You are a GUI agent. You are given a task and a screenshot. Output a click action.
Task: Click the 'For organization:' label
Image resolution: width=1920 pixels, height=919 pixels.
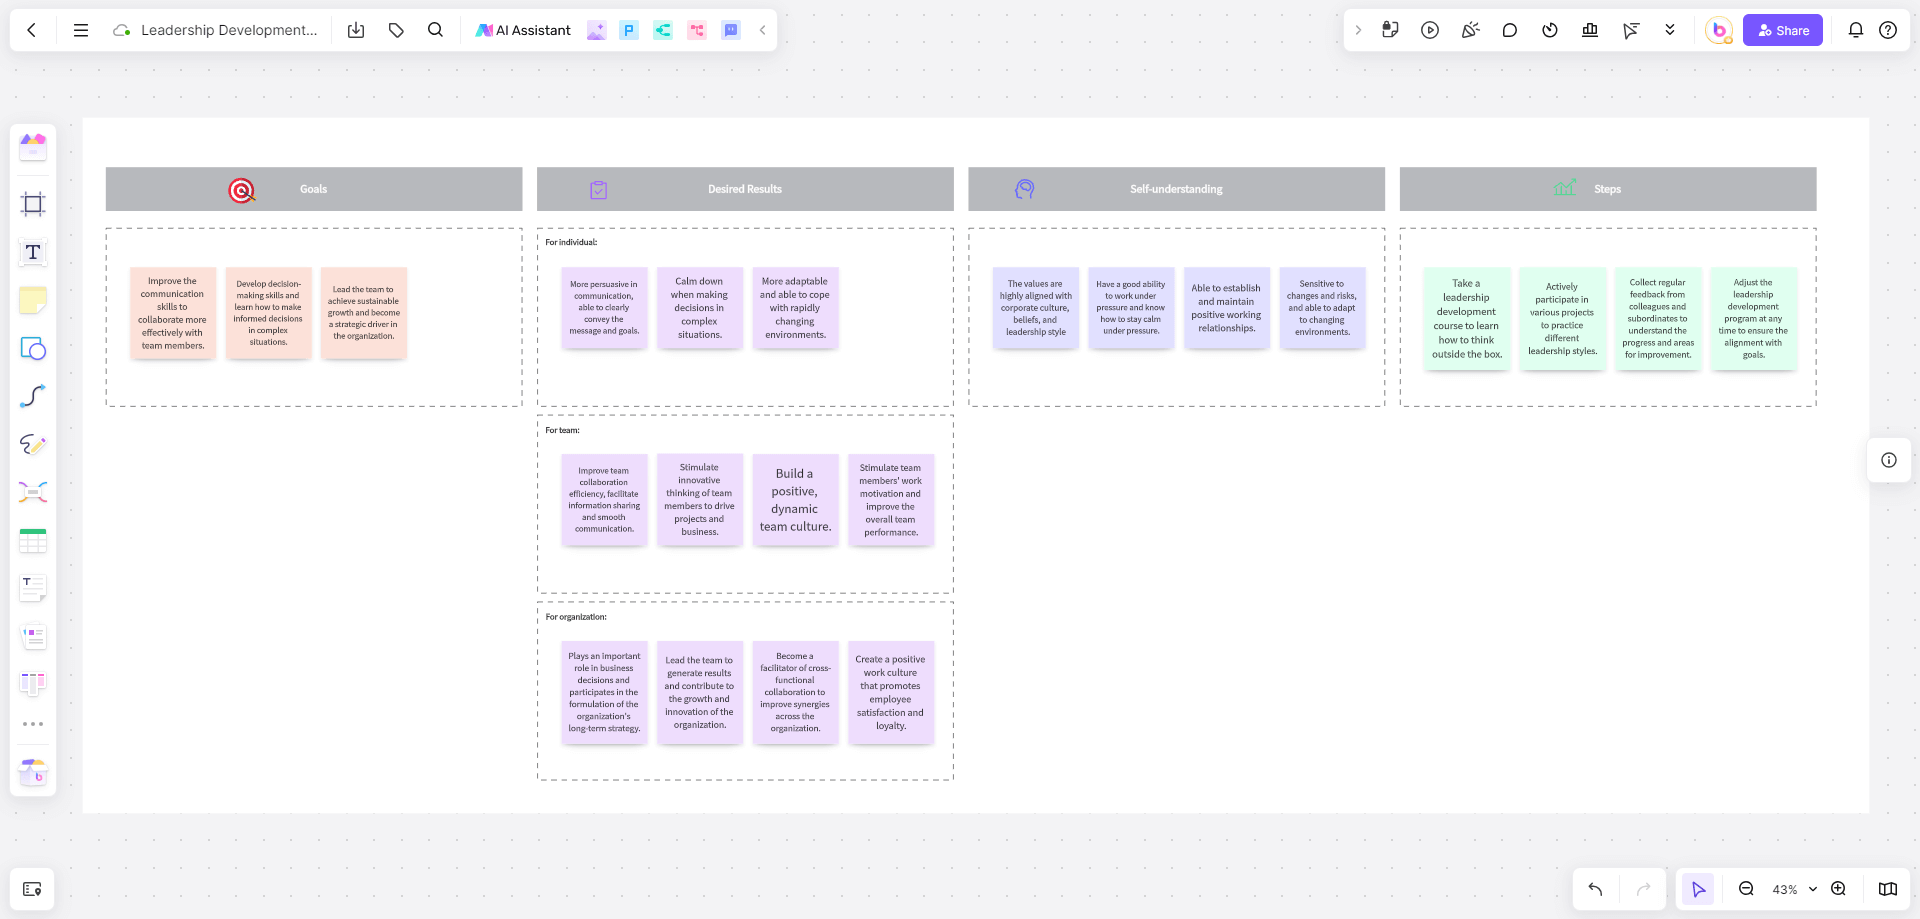(576, 617)
